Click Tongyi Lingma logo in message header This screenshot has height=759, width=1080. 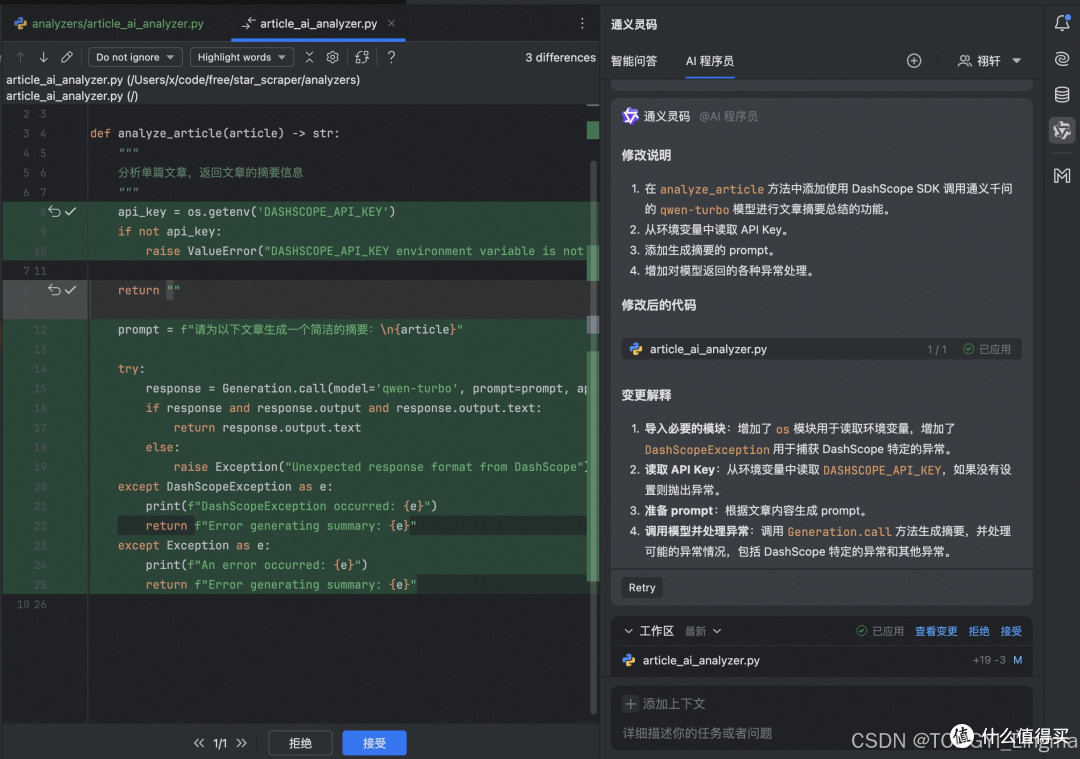point(630,116)
